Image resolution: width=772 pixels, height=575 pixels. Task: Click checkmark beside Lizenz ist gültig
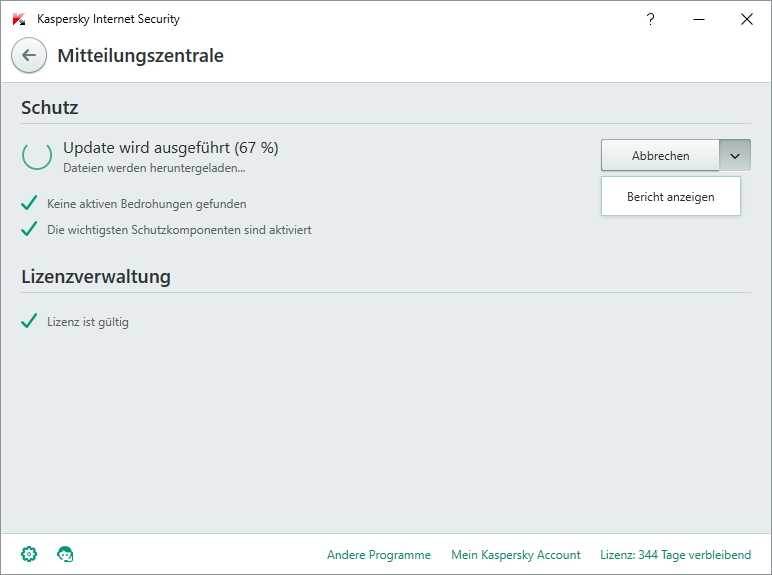(29, 320)
